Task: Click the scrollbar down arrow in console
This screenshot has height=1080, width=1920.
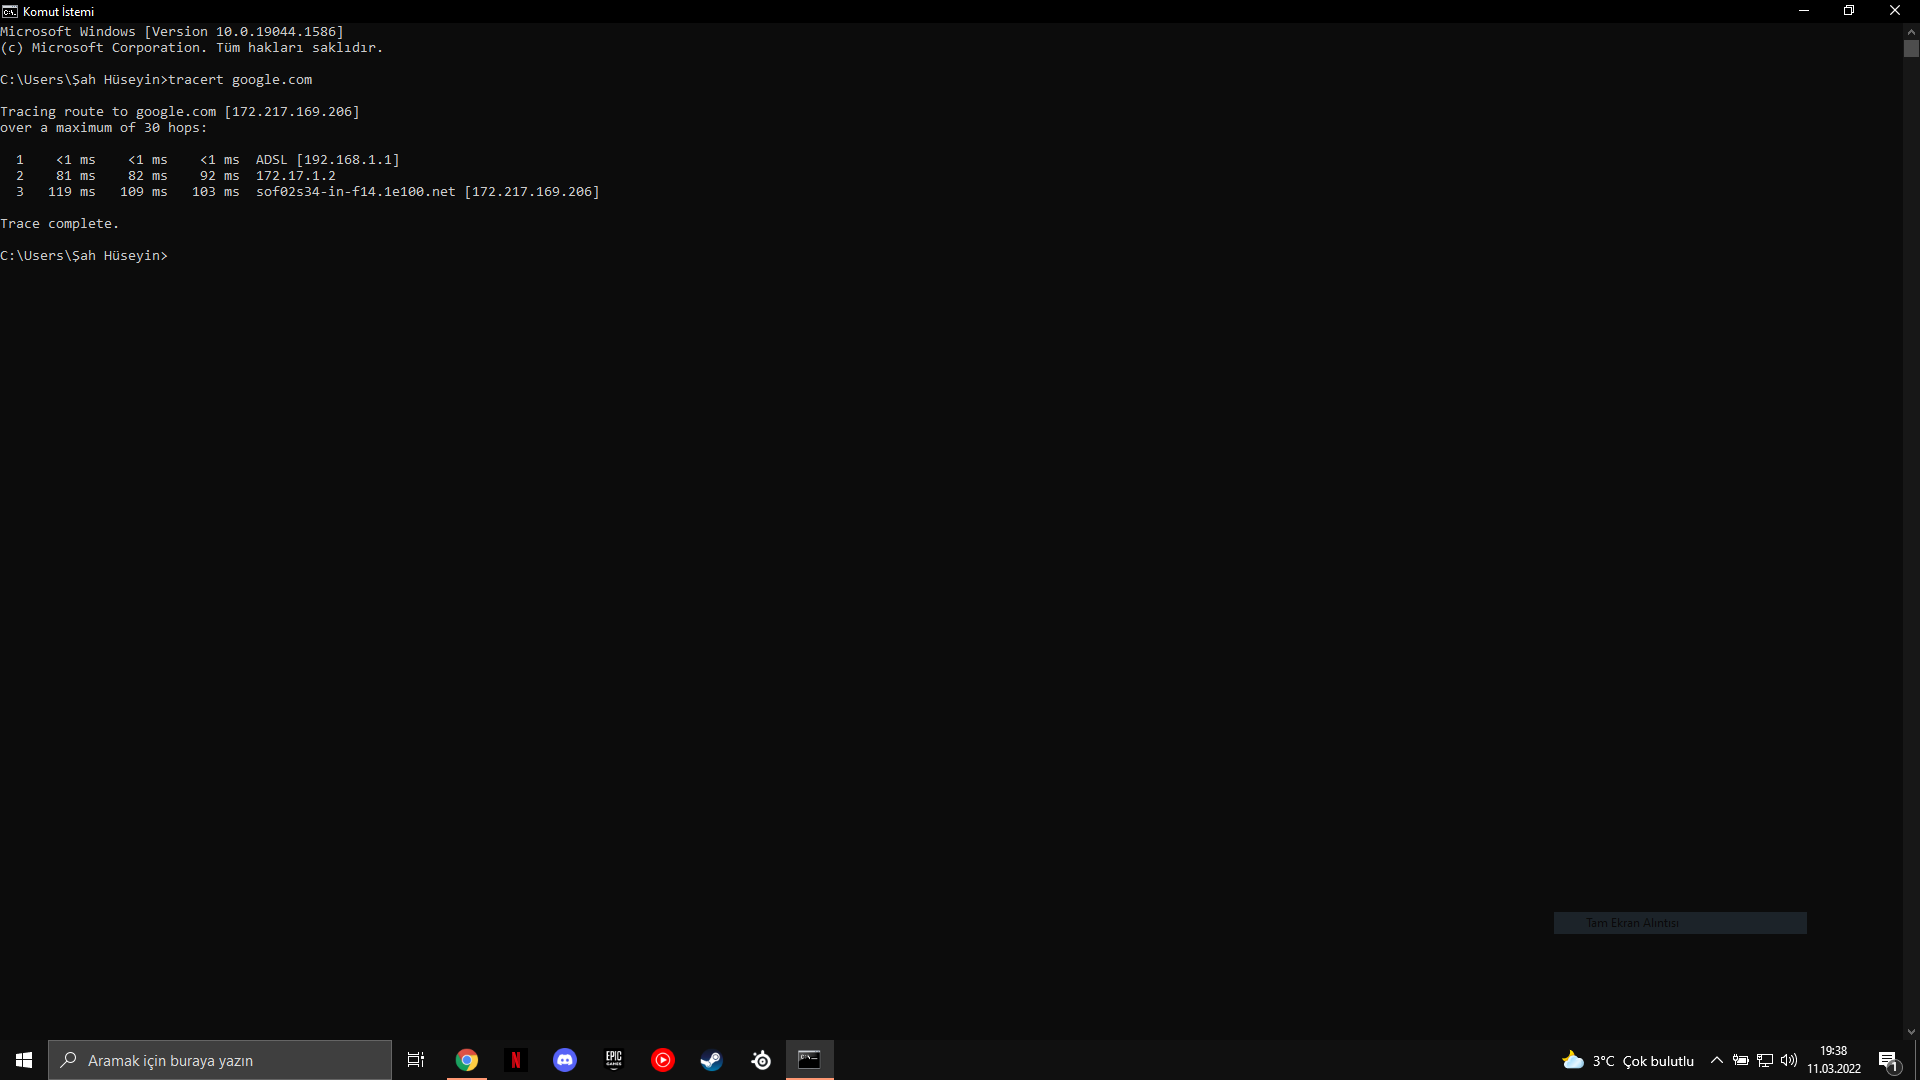Action: (x=1911, y=1032)
